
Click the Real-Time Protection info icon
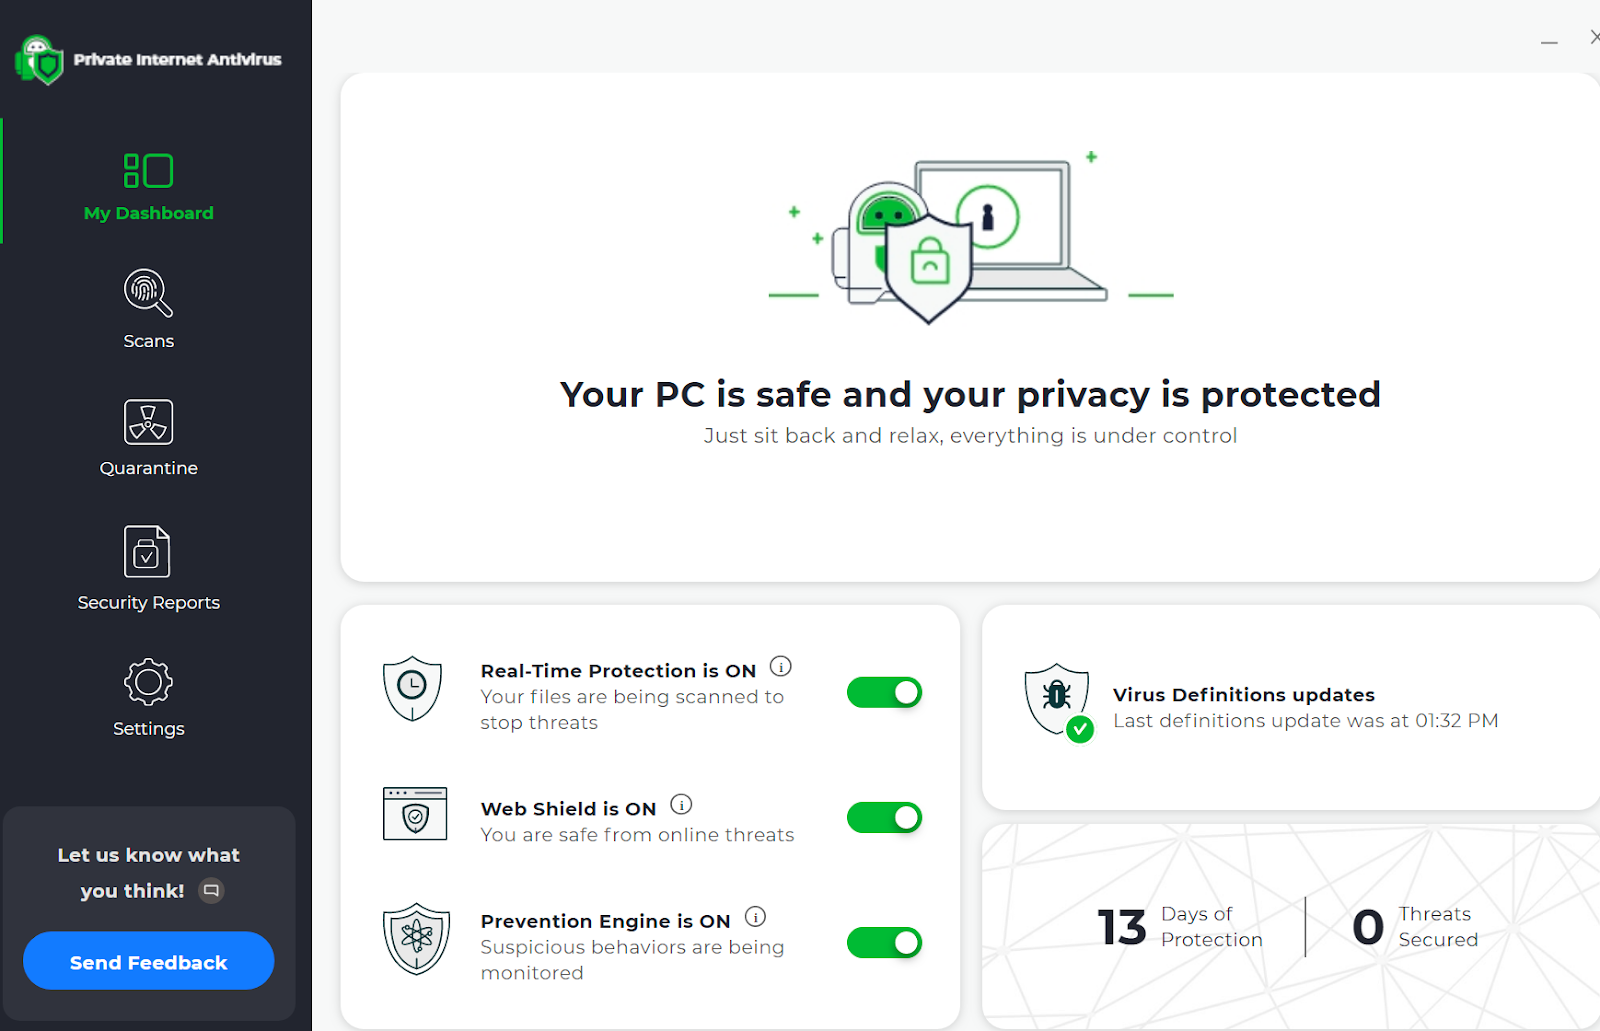pyautogui.click(x=781, y=667)
